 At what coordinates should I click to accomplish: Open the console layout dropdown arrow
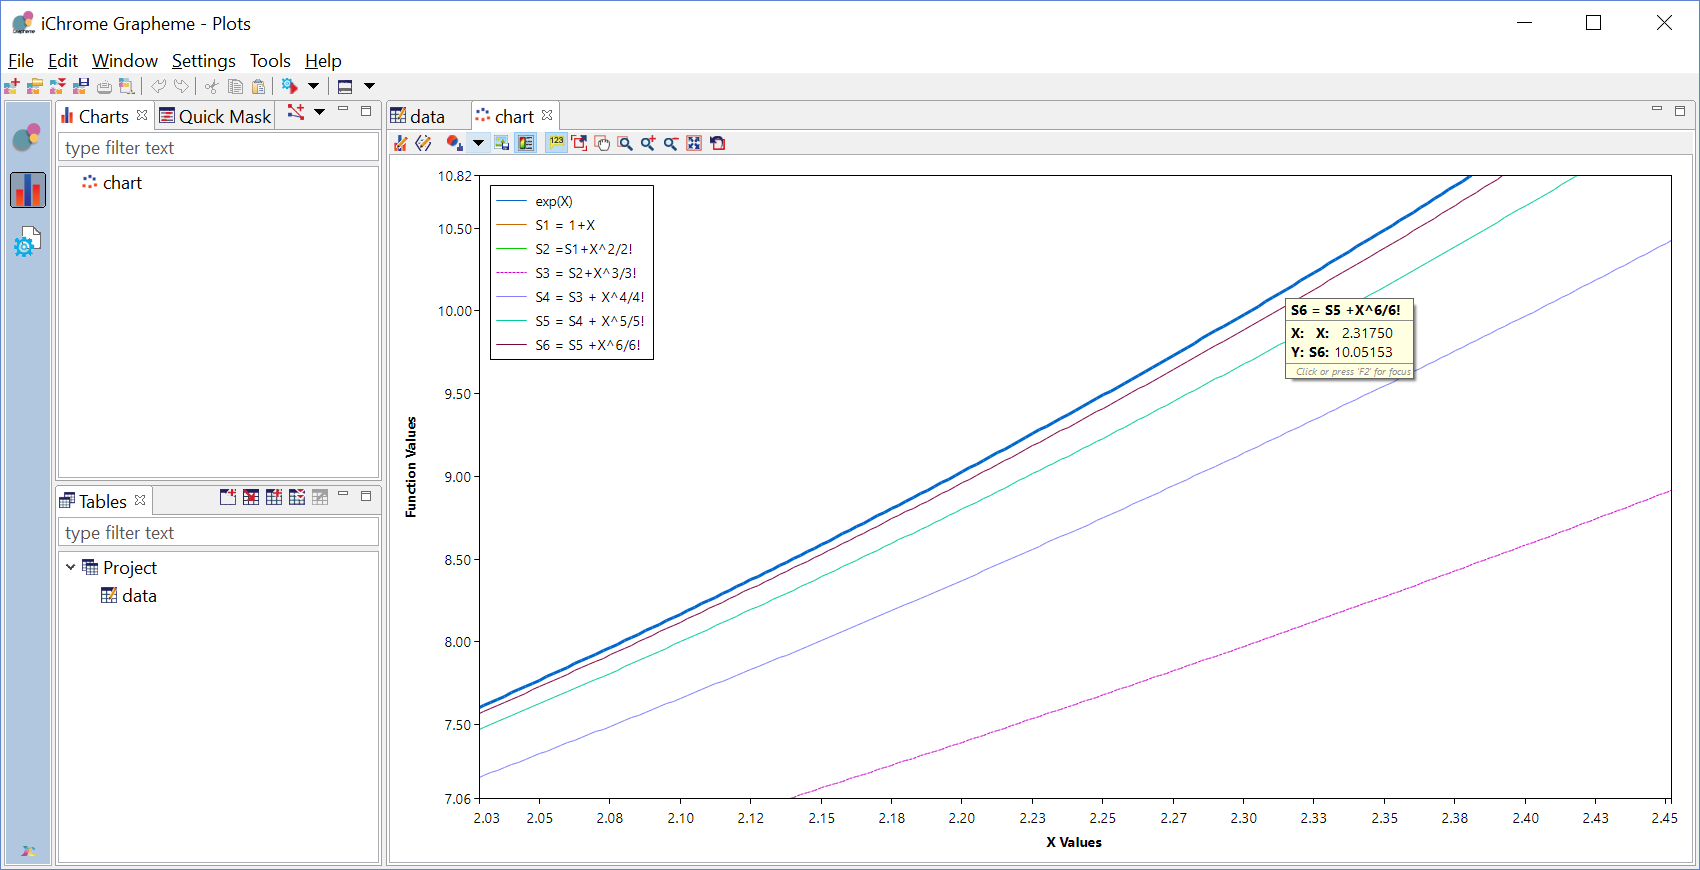pyautogui.click(x=369, y=86)
